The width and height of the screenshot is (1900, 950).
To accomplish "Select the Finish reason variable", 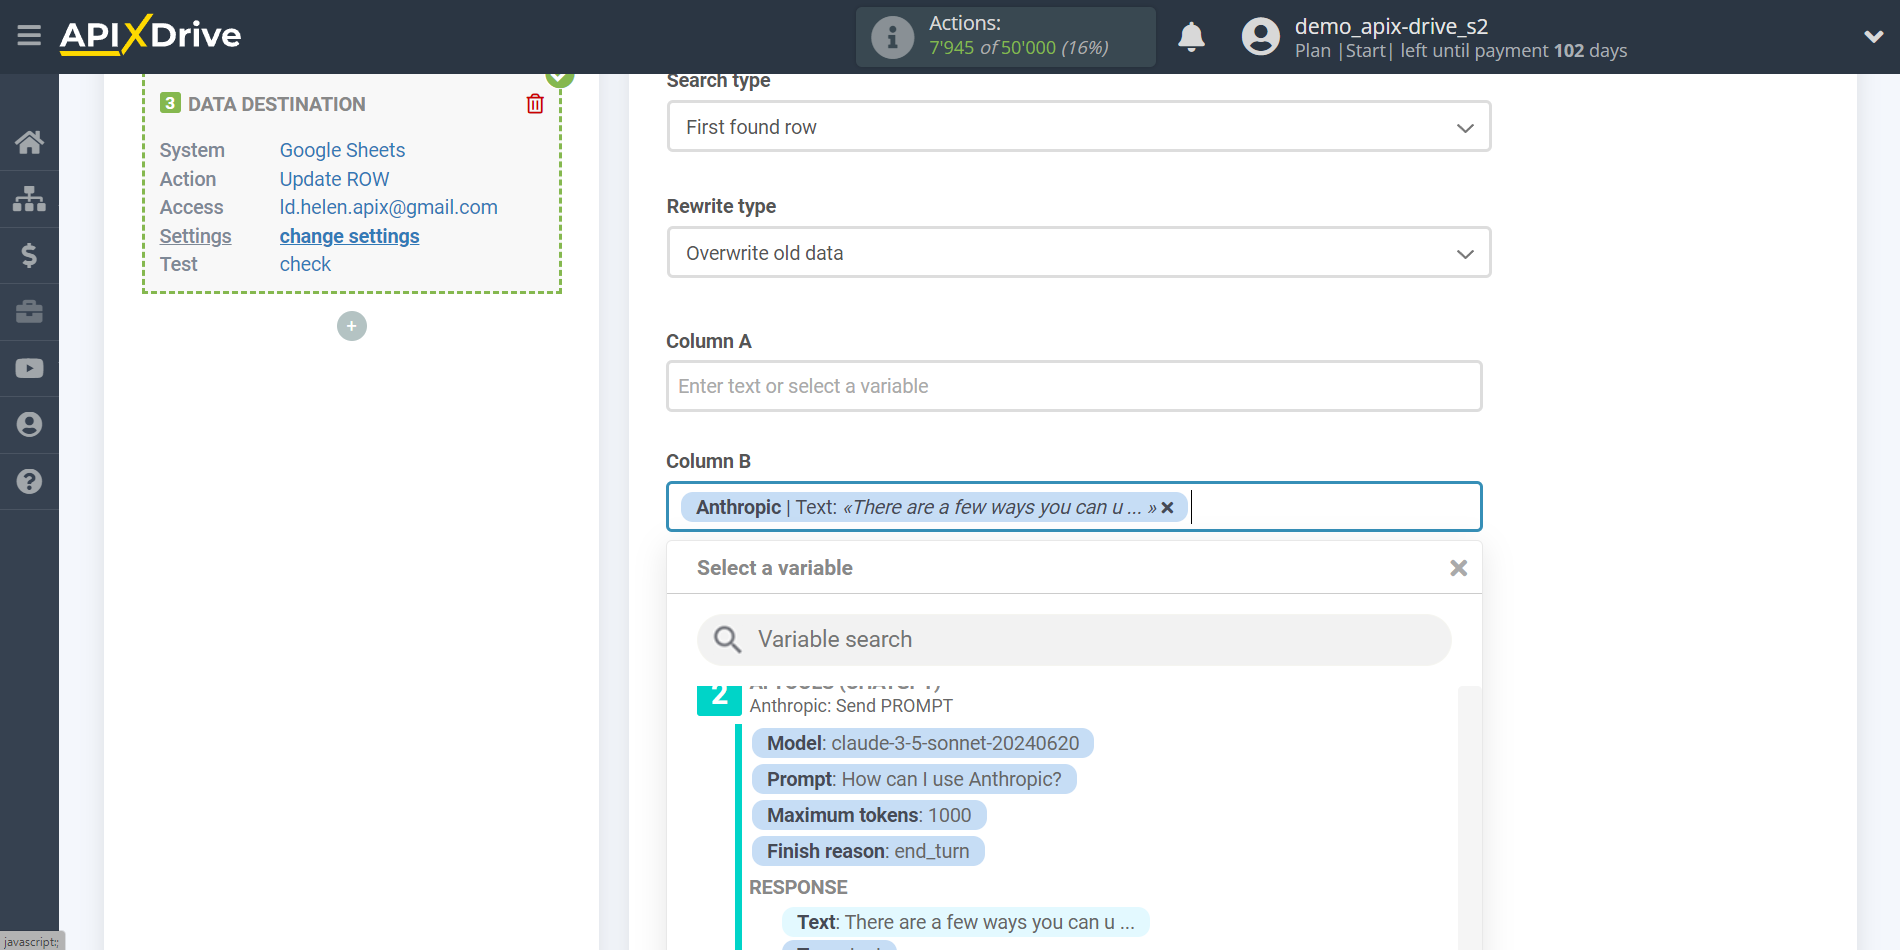I will [868, 851].
